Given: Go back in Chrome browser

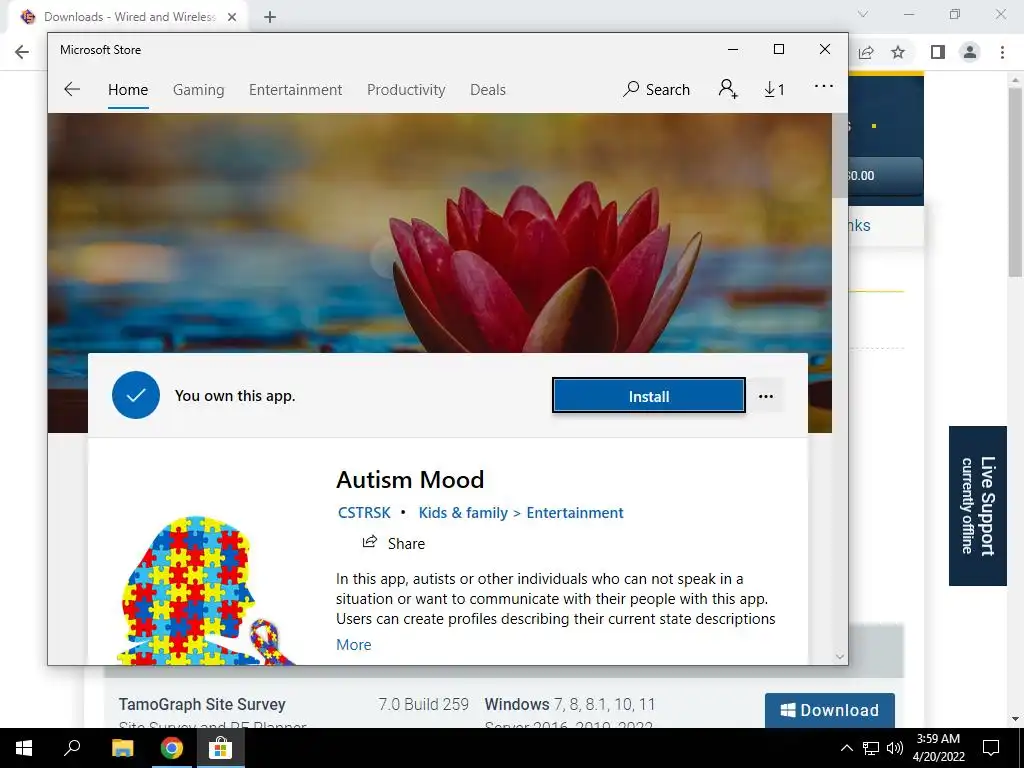Looking at the screenshot, I should point(22,52).
